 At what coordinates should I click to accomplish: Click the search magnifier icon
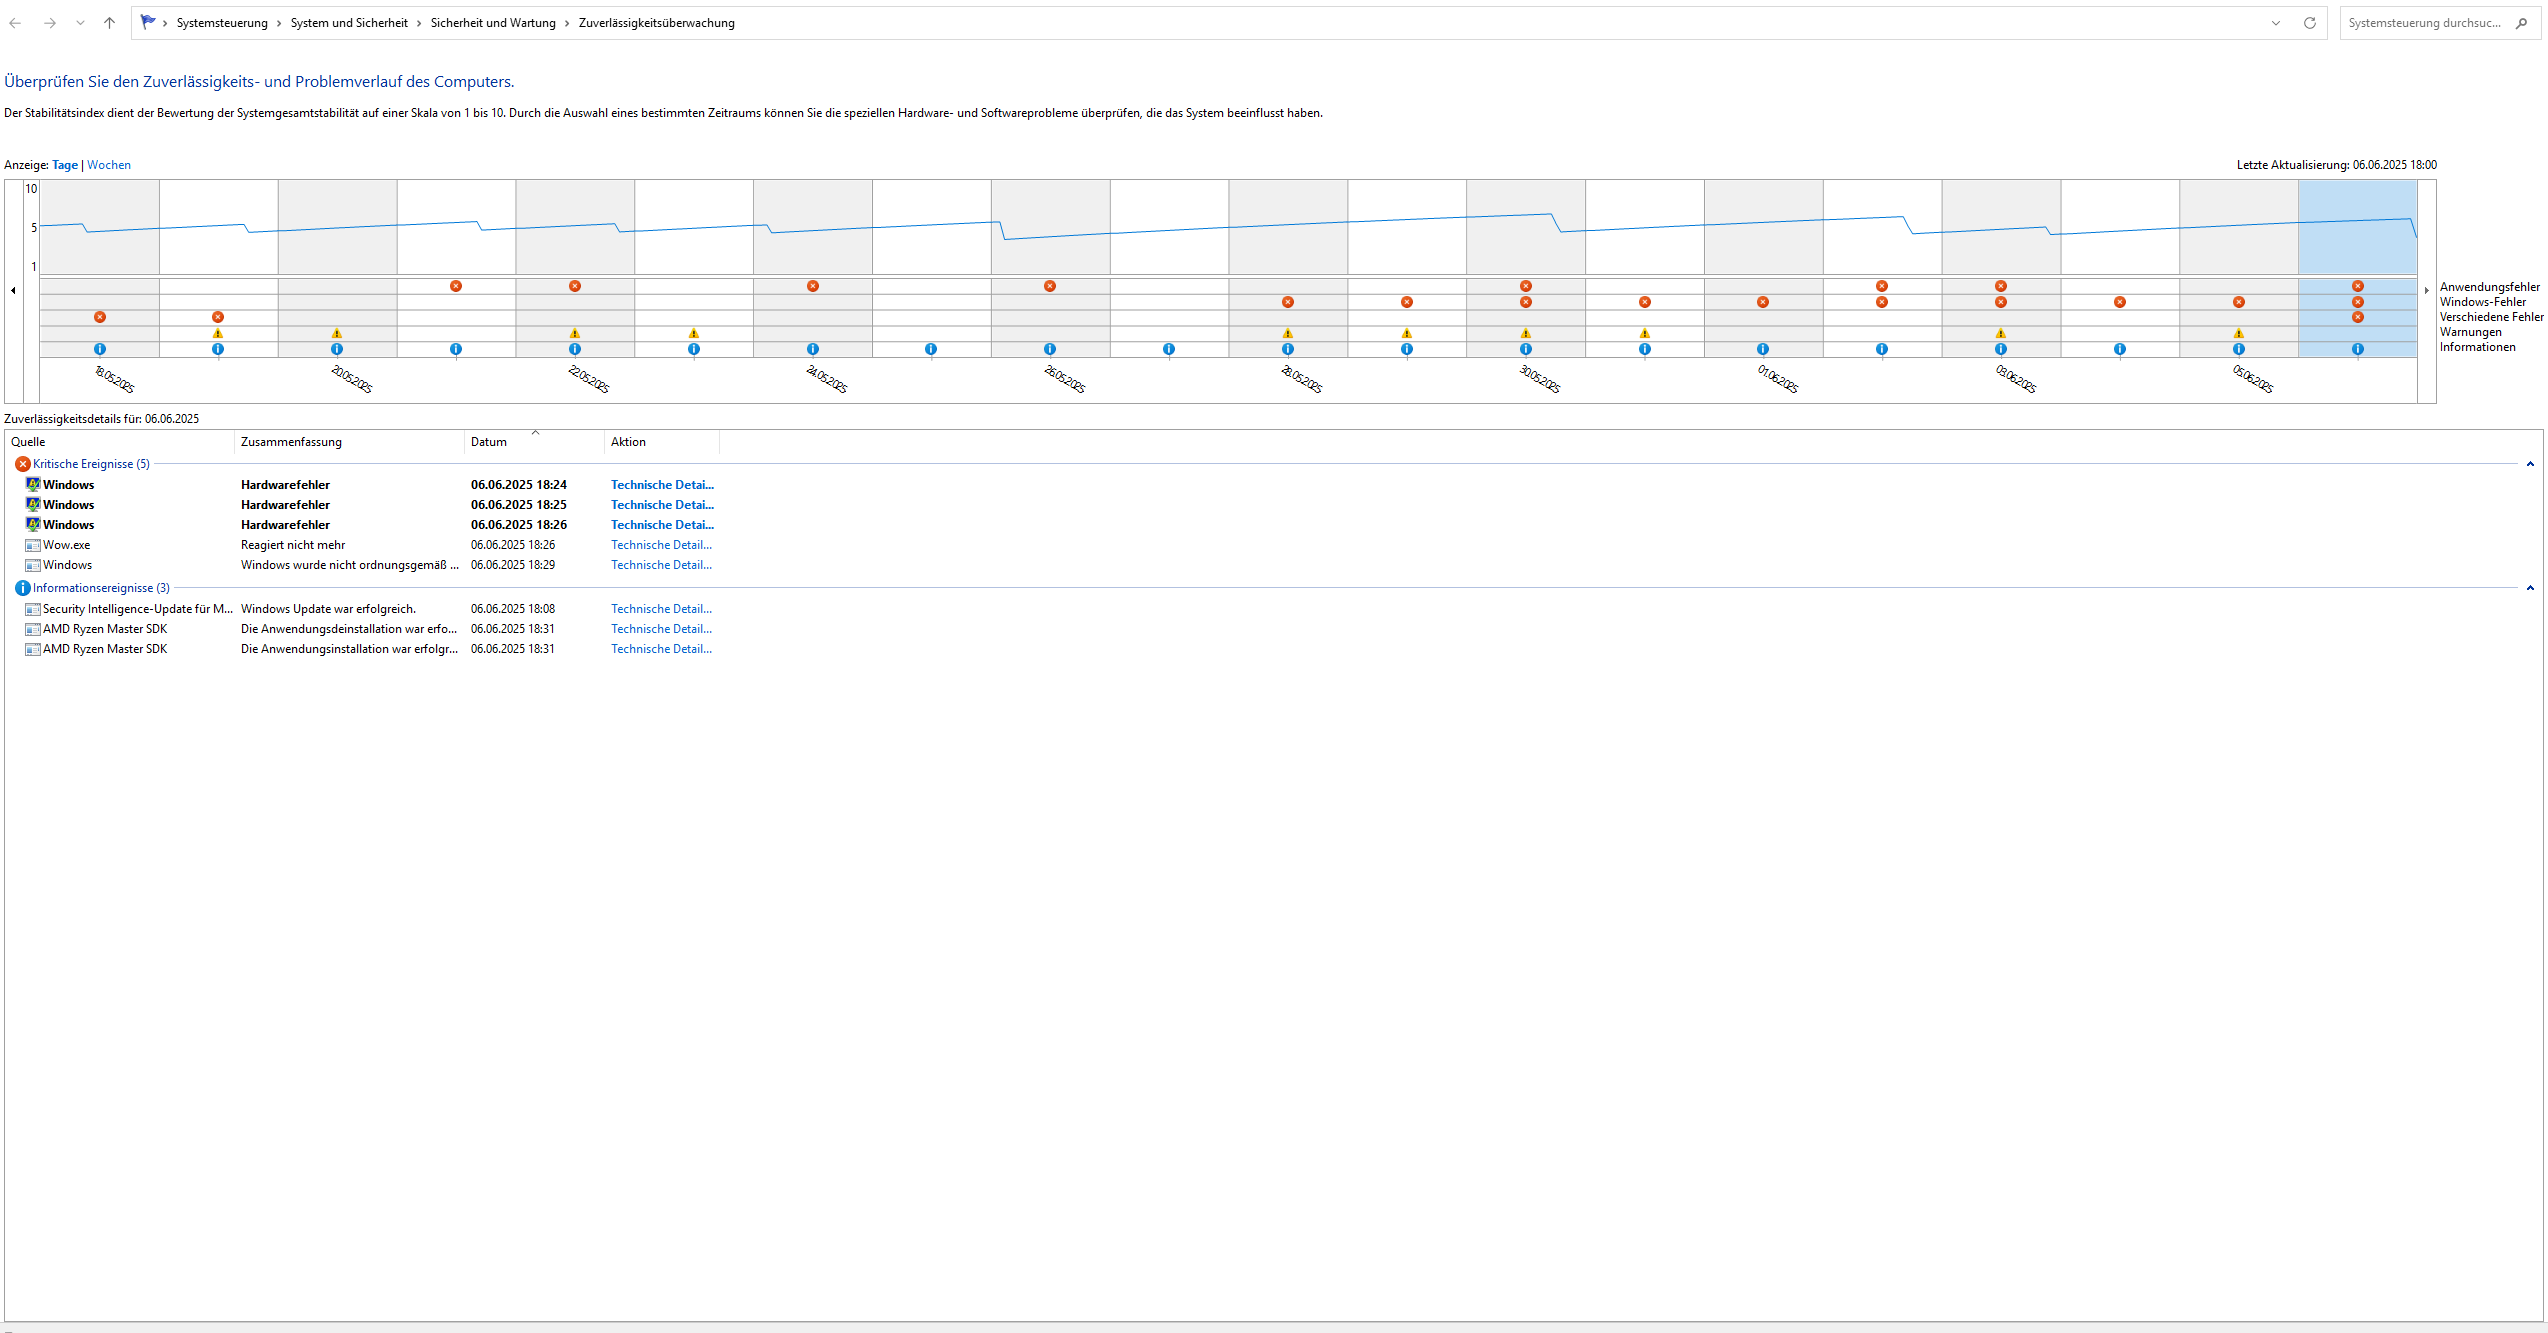pyautogui.click(x=2521, y=23)
